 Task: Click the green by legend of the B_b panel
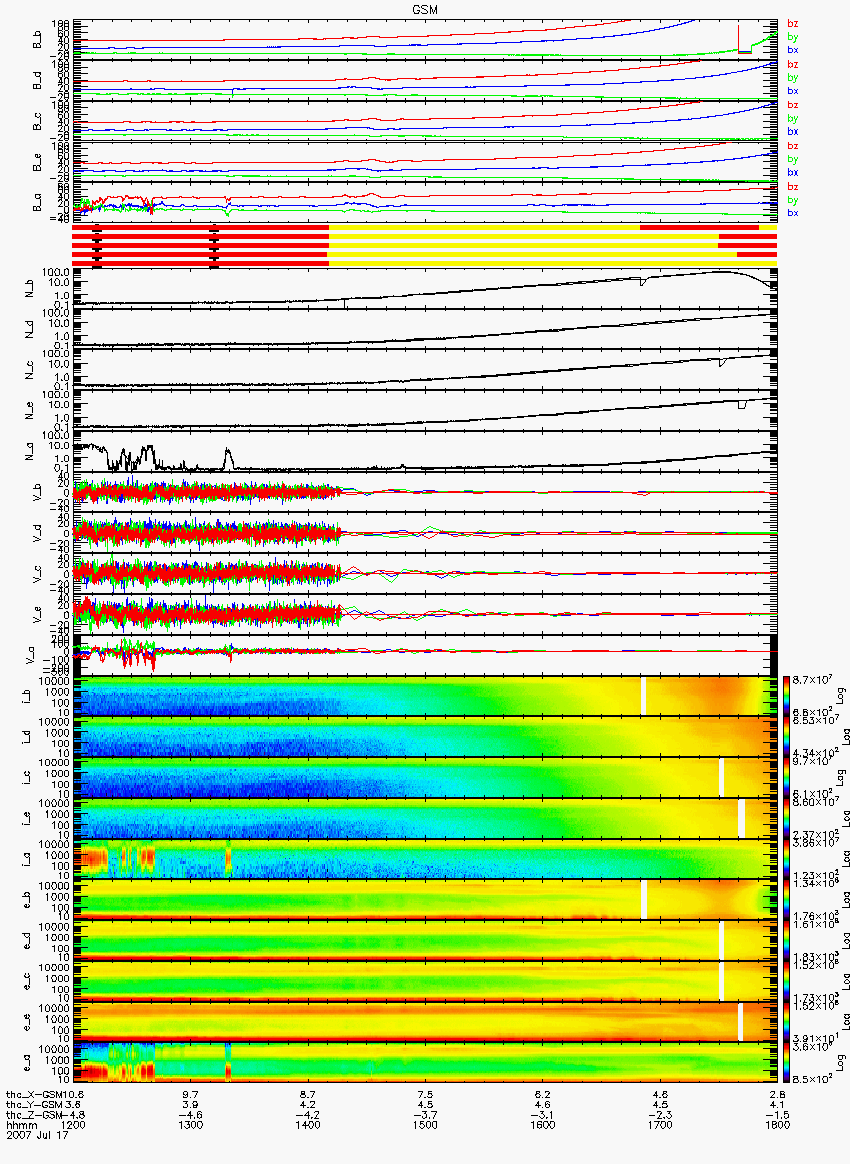point(793,36)
